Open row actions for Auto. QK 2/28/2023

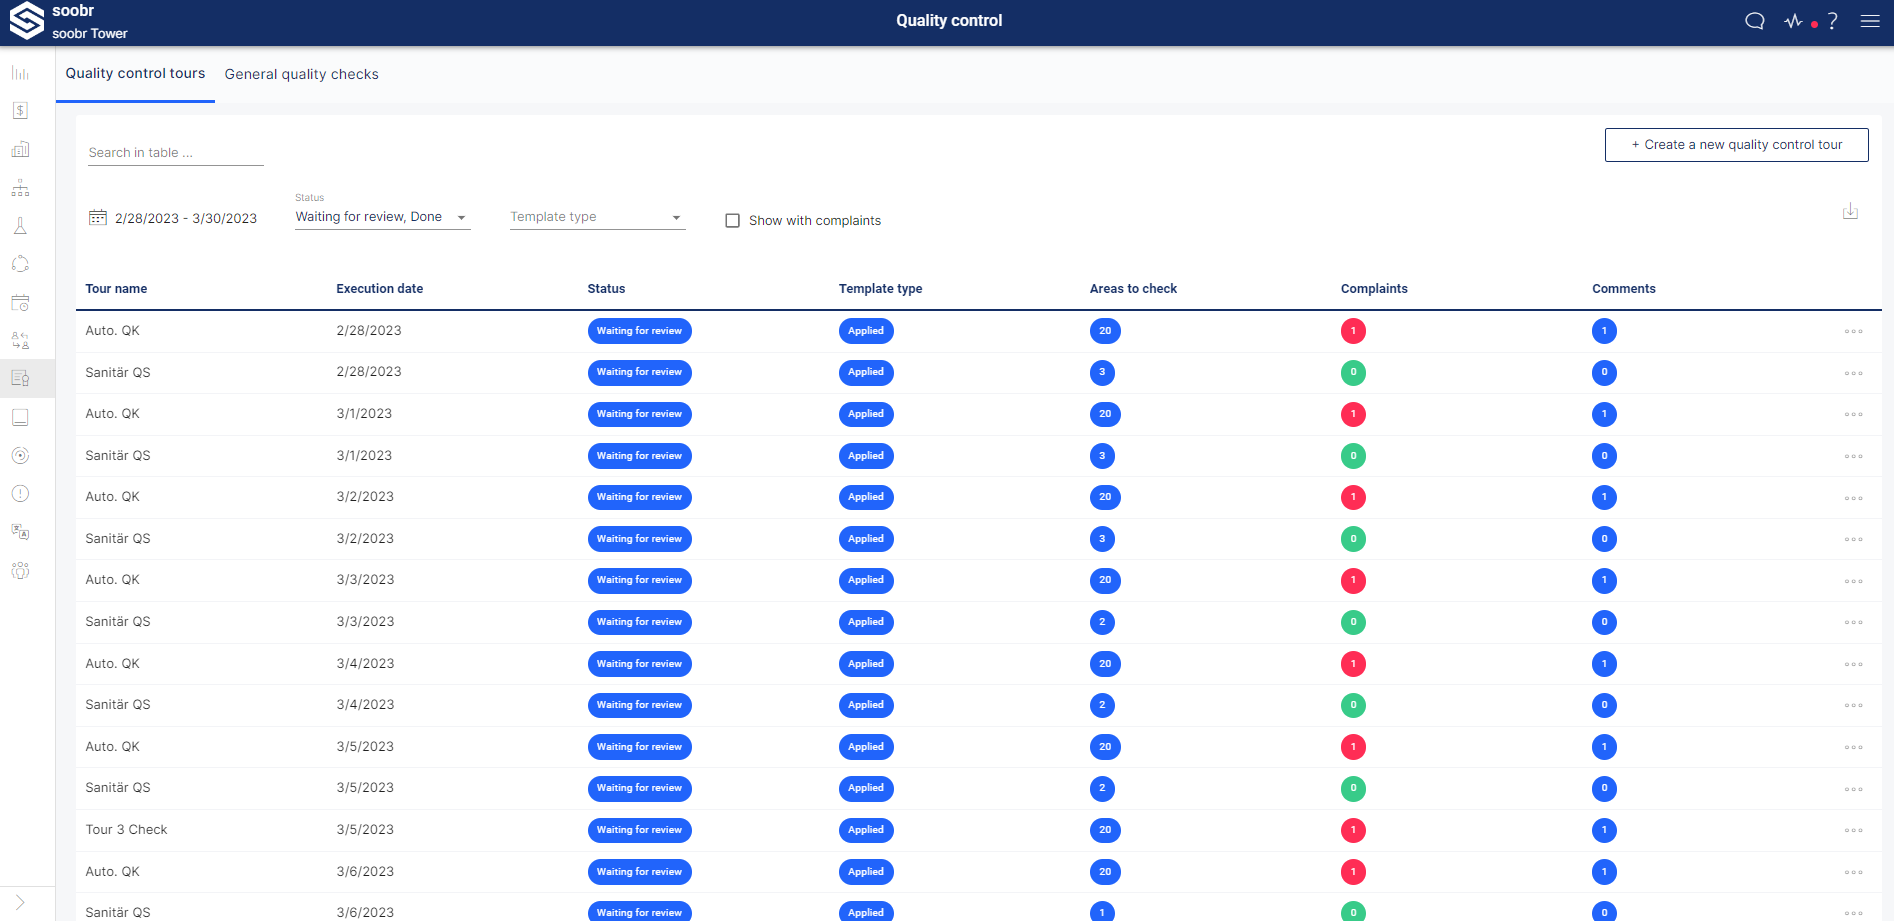click(x=1853, y=332)
